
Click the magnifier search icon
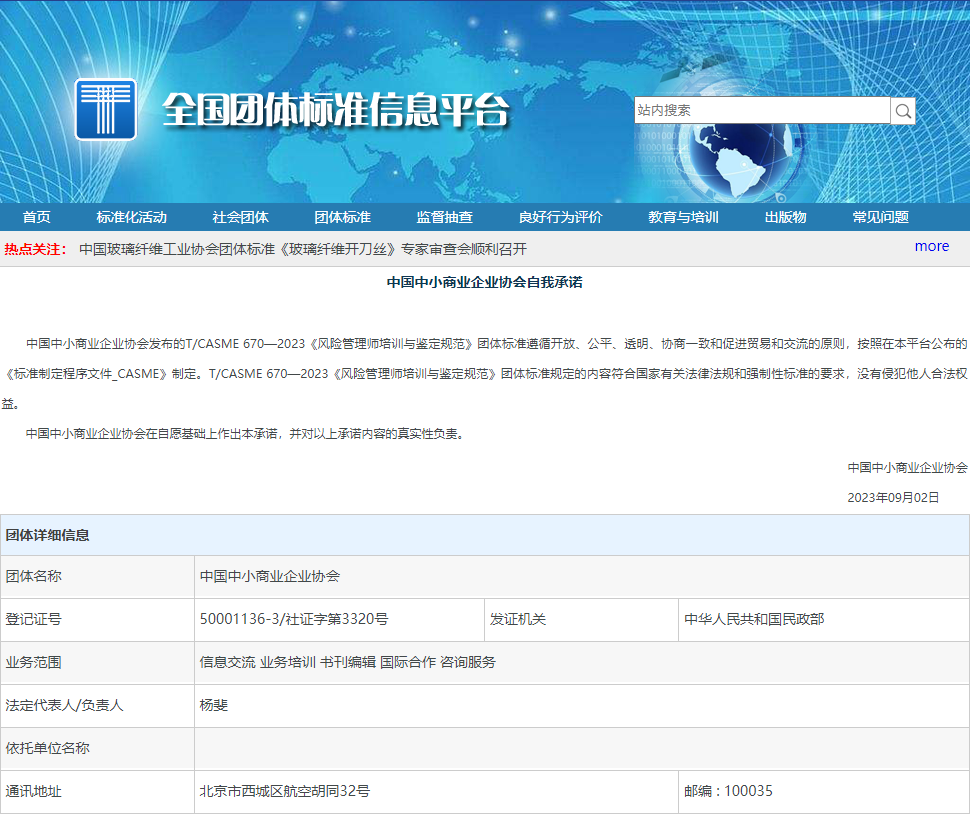coord(903,111)
